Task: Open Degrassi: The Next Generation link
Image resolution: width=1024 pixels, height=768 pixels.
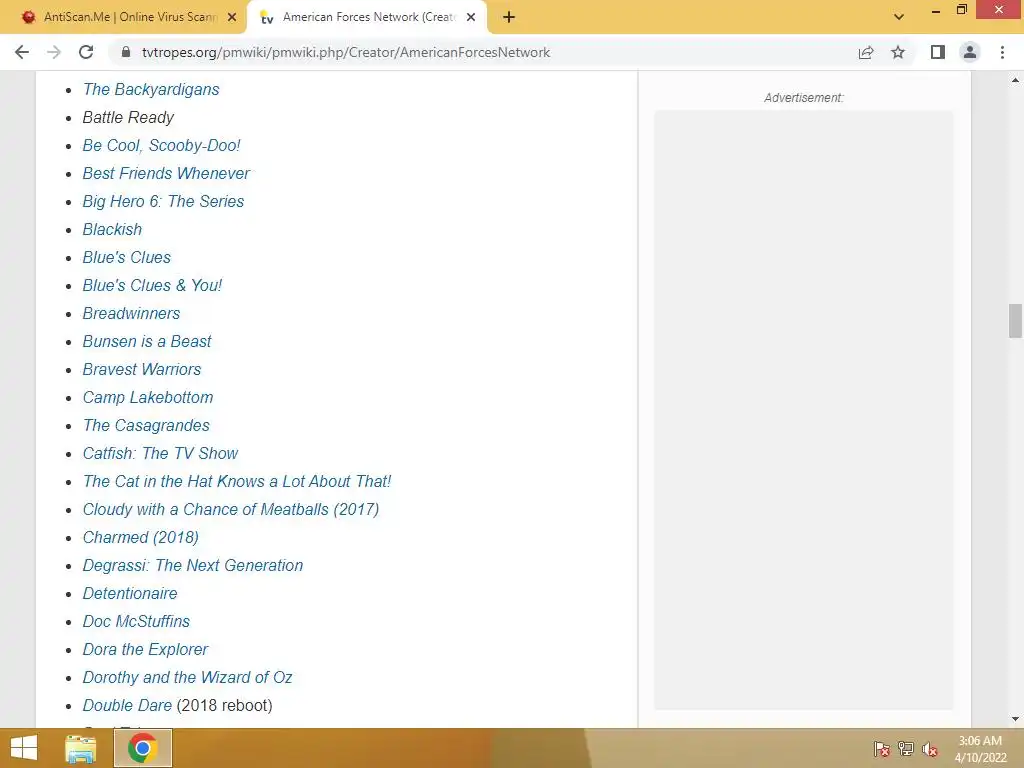Action: click(193, 566)
